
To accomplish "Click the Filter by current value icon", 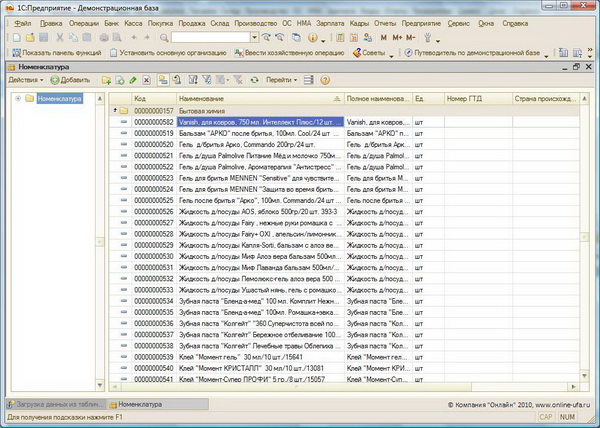I will [x=207, y=80].
